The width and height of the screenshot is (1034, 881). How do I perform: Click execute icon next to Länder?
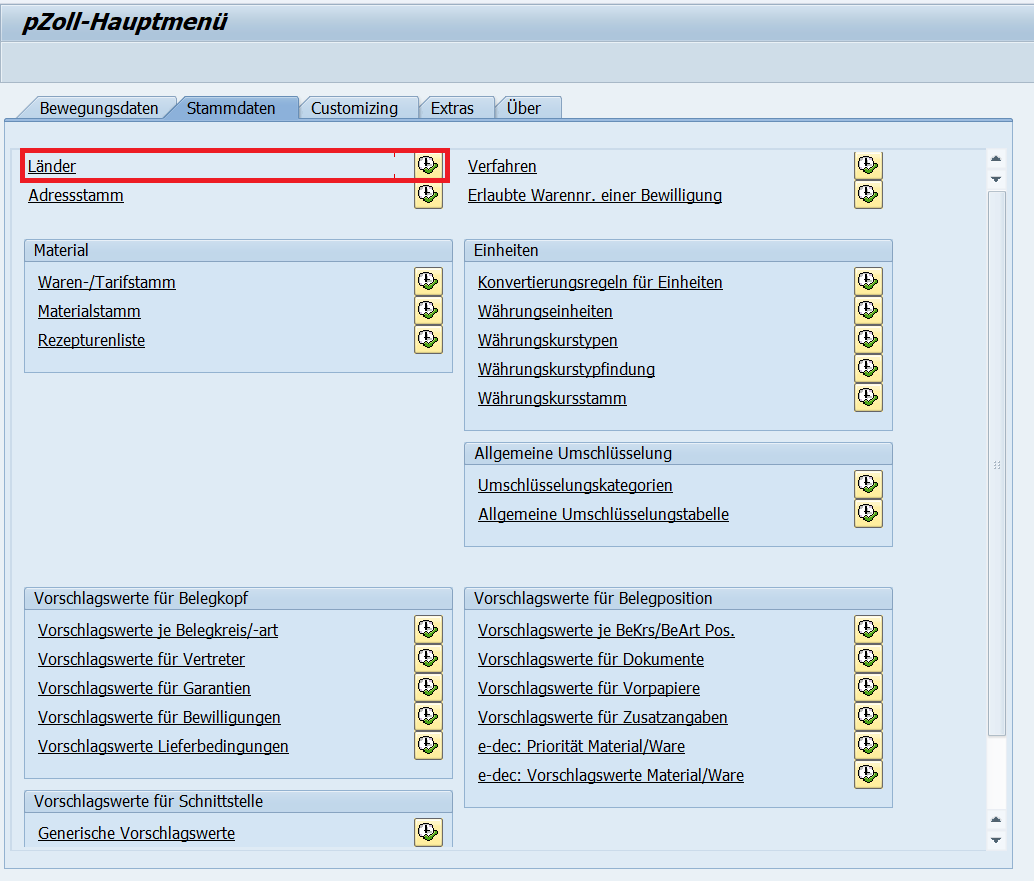tap(428, 166)
